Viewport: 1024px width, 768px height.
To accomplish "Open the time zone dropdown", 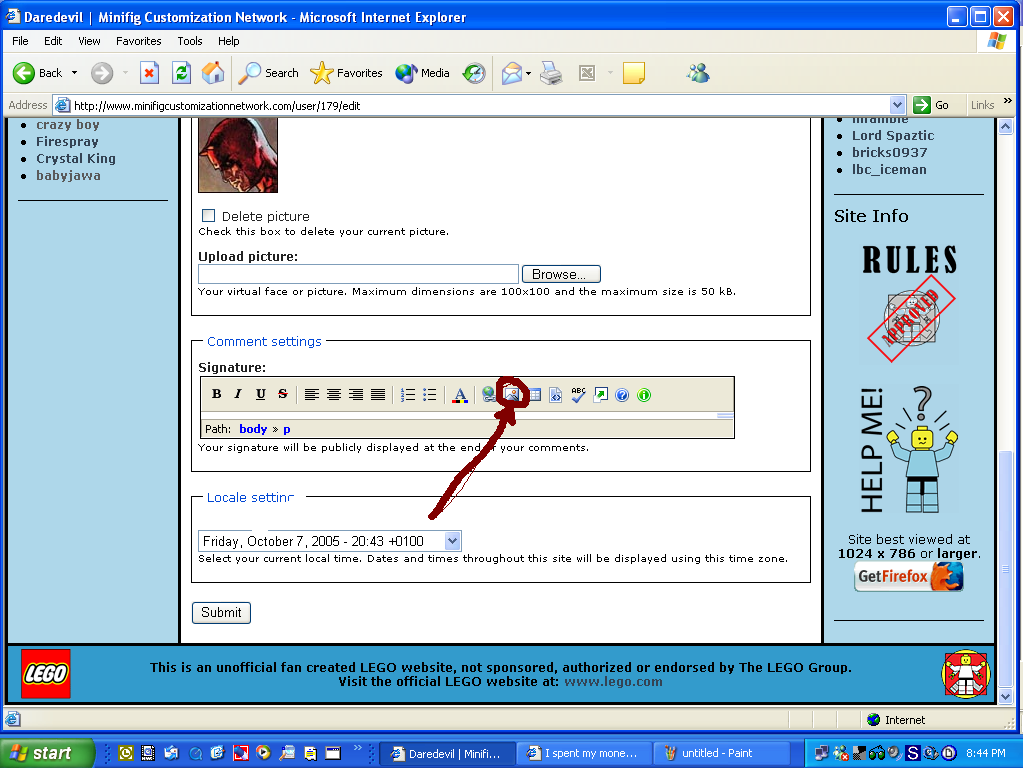I will coord(452,541).
